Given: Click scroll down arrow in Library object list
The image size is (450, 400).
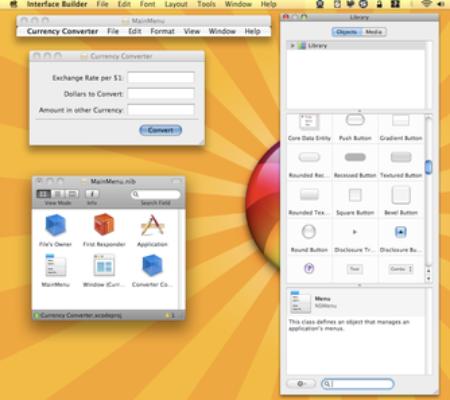Looking at the screenshot, I should (429, 279).
